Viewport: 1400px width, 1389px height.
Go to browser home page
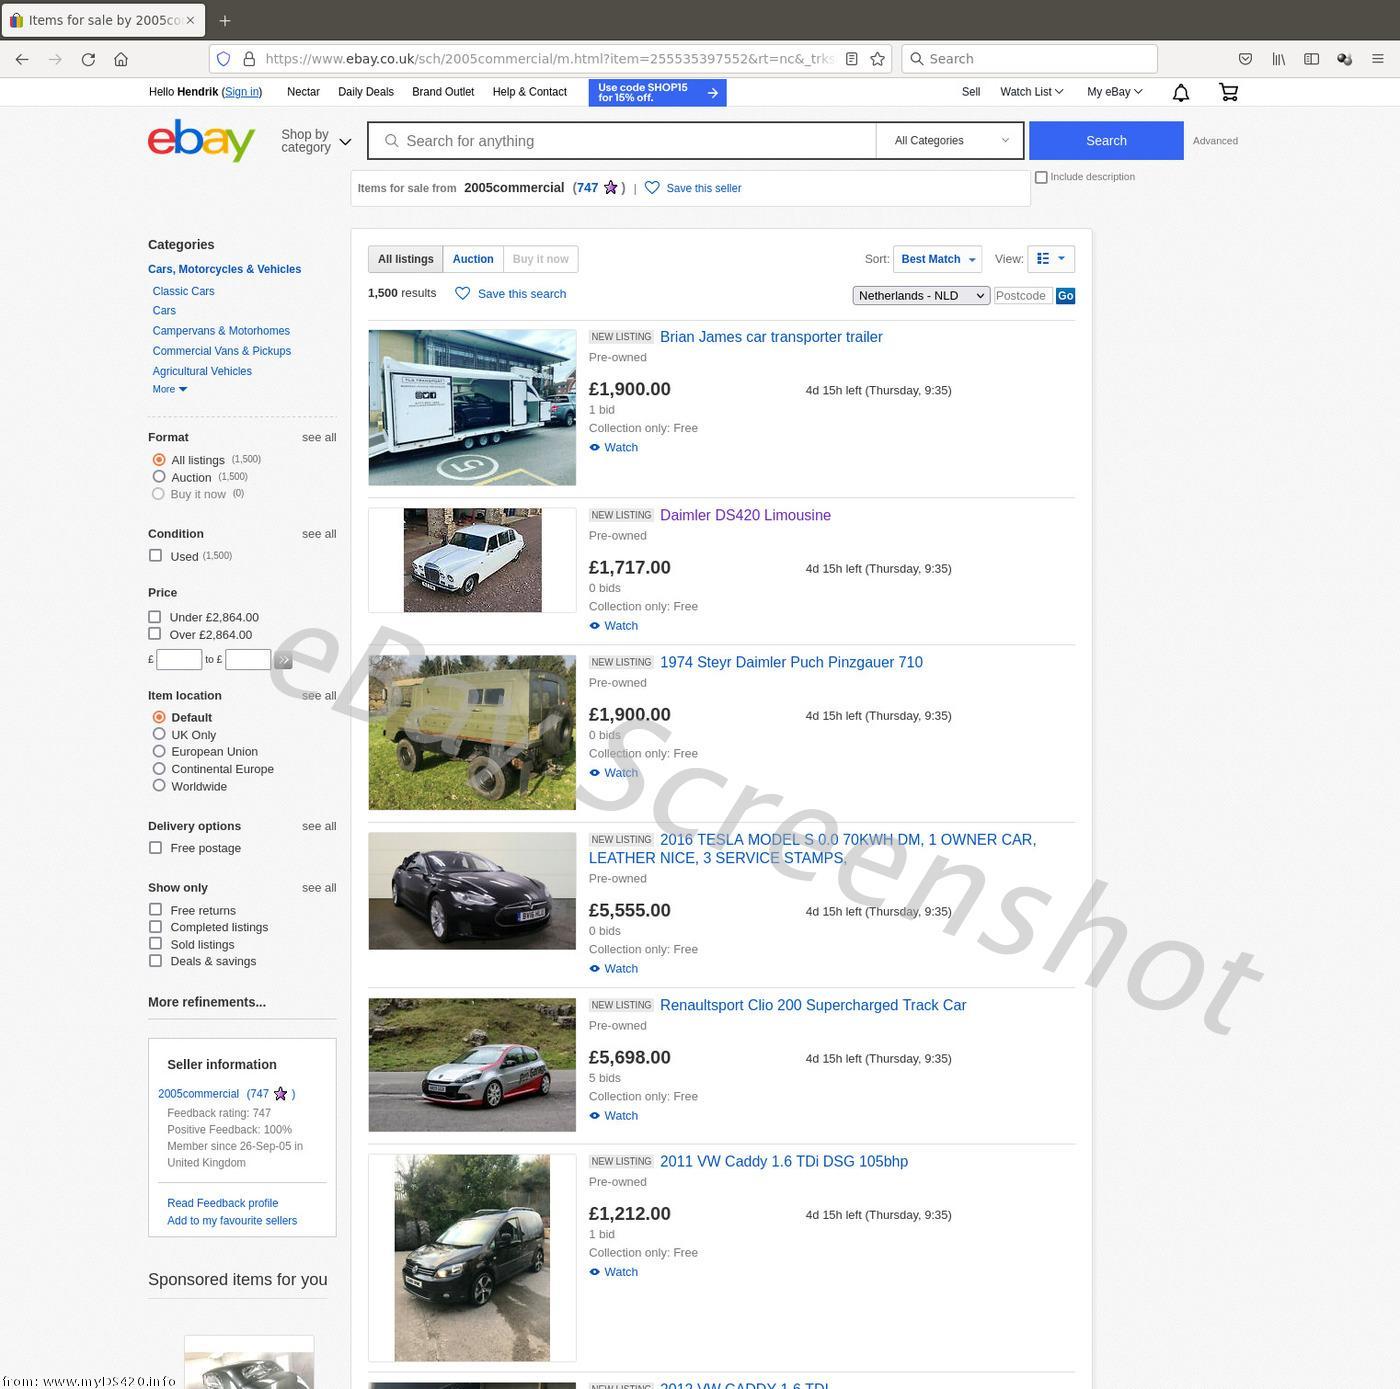click(x=121, y=59)
